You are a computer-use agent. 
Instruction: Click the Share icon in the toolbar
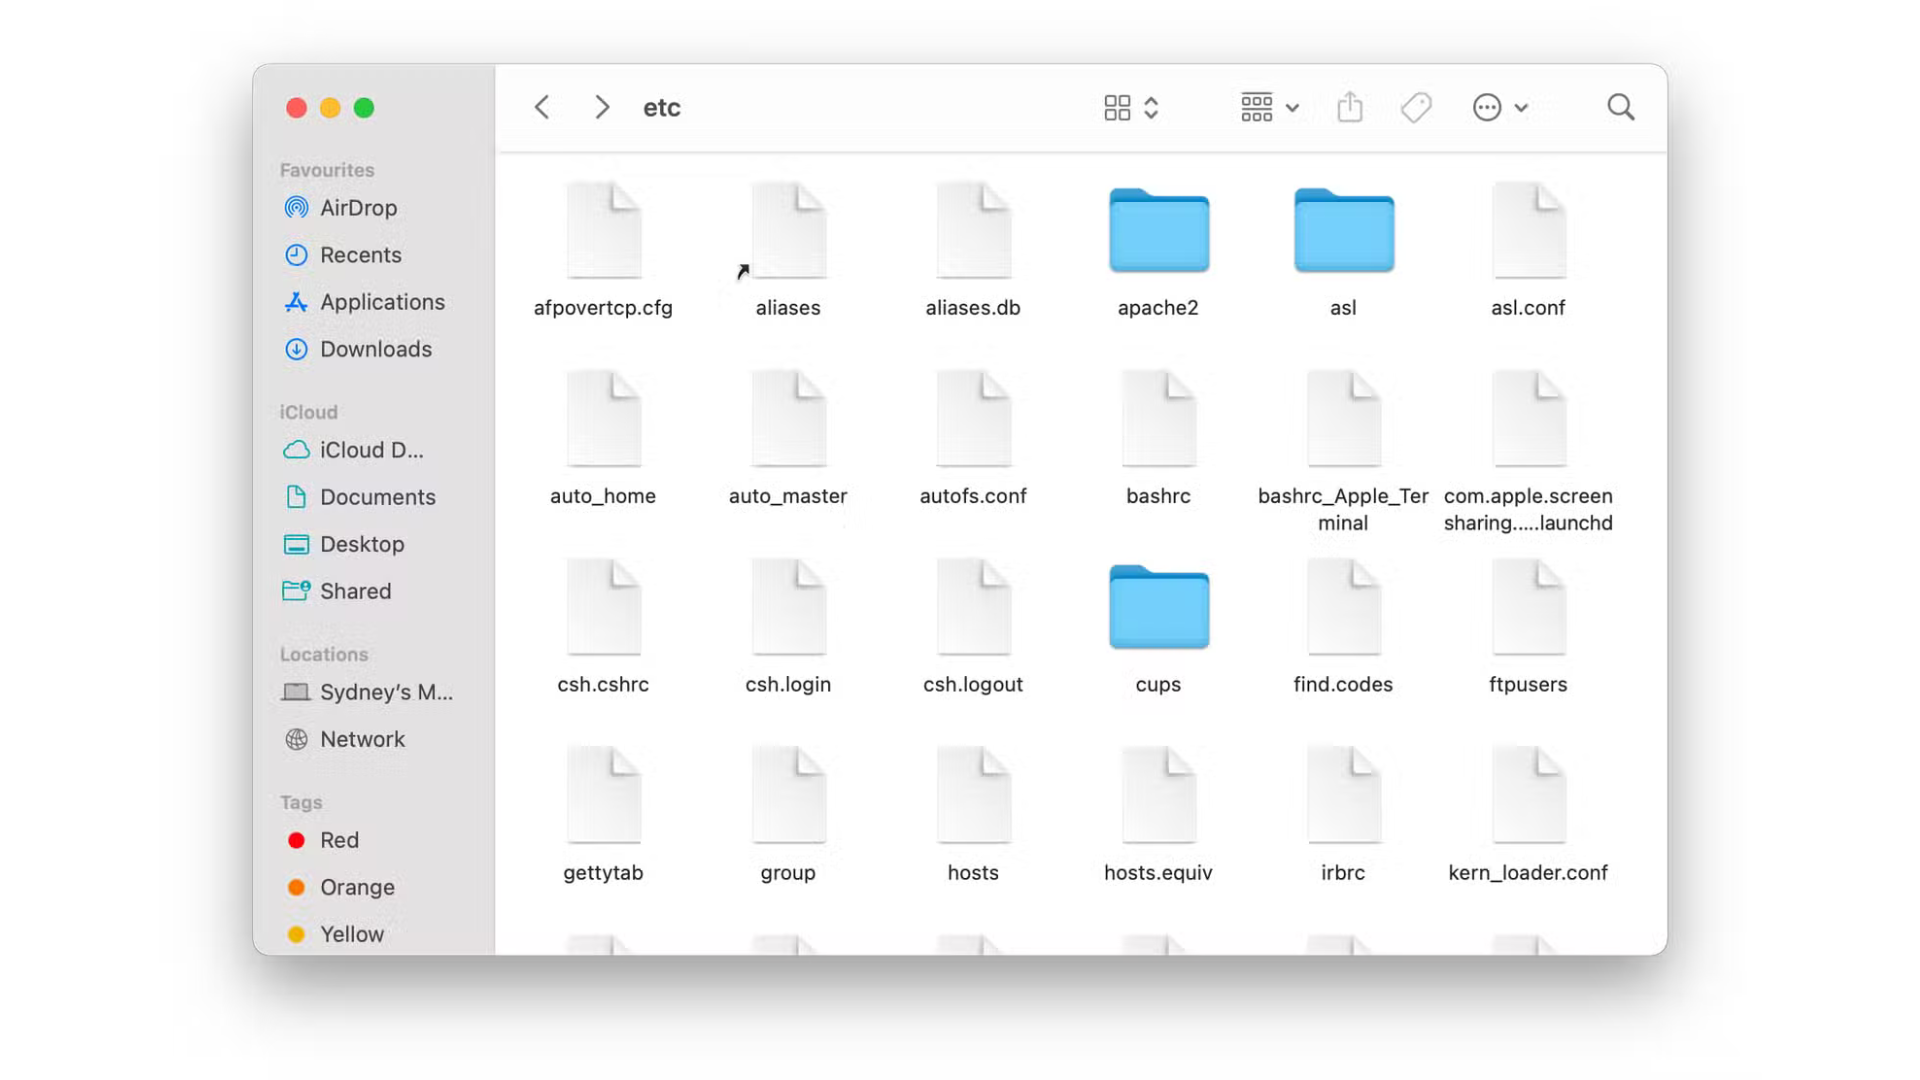click(1350, 106)
